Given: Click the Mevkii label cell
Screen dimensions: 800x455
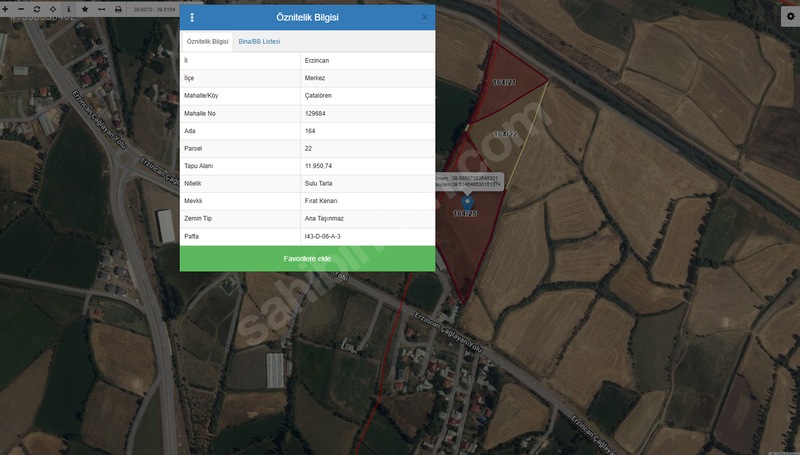Looking at the screenshot, I should [x=240, y=201].
